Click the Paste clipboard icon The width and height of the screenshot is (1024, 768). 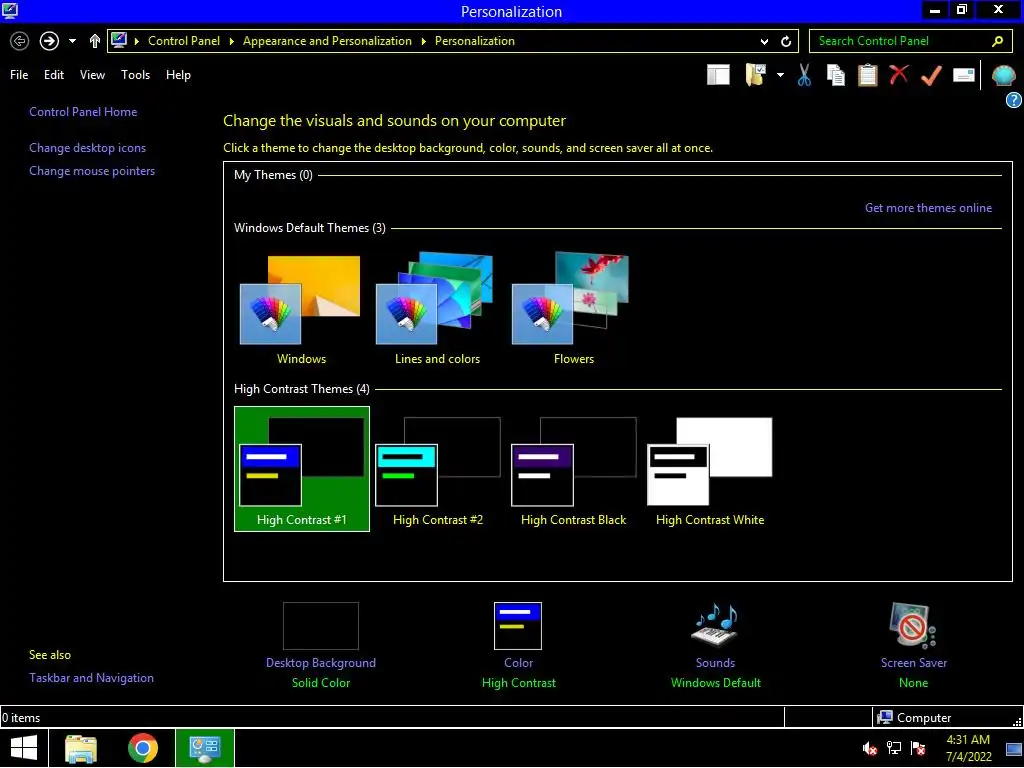[867, 75]
